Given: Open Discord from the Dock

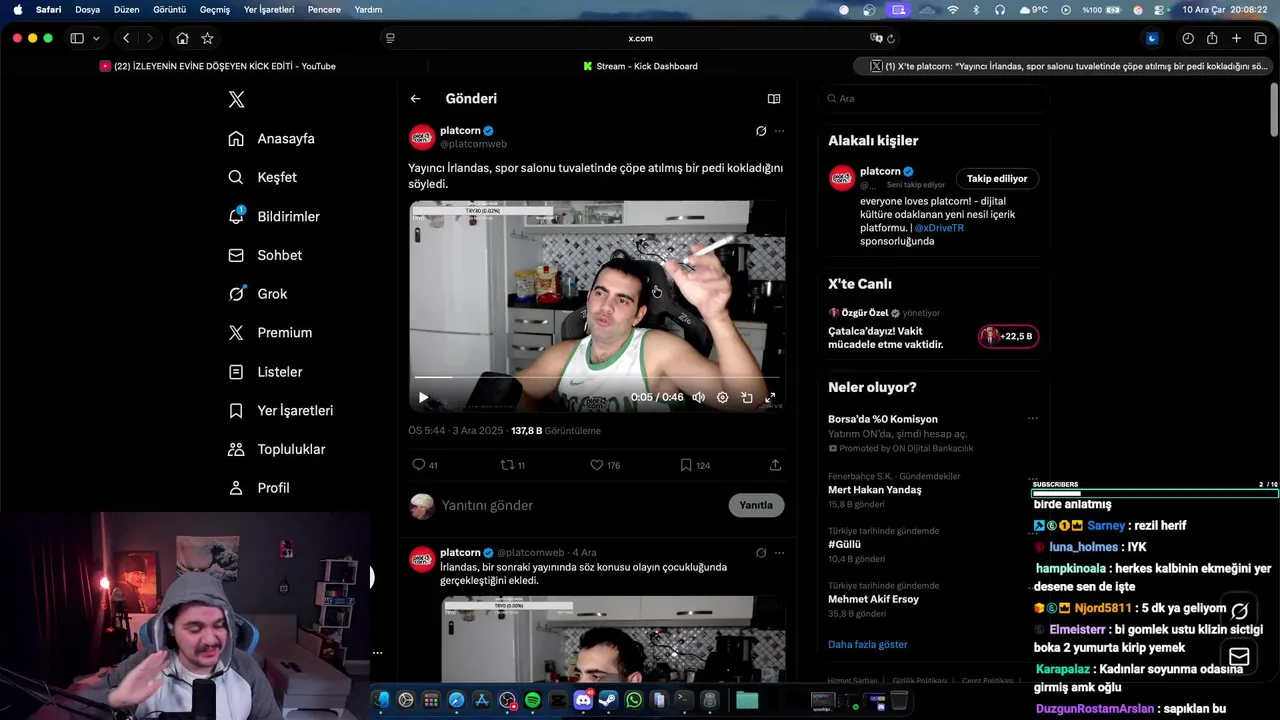Looking at the screenshot, I should click(583, 700).
